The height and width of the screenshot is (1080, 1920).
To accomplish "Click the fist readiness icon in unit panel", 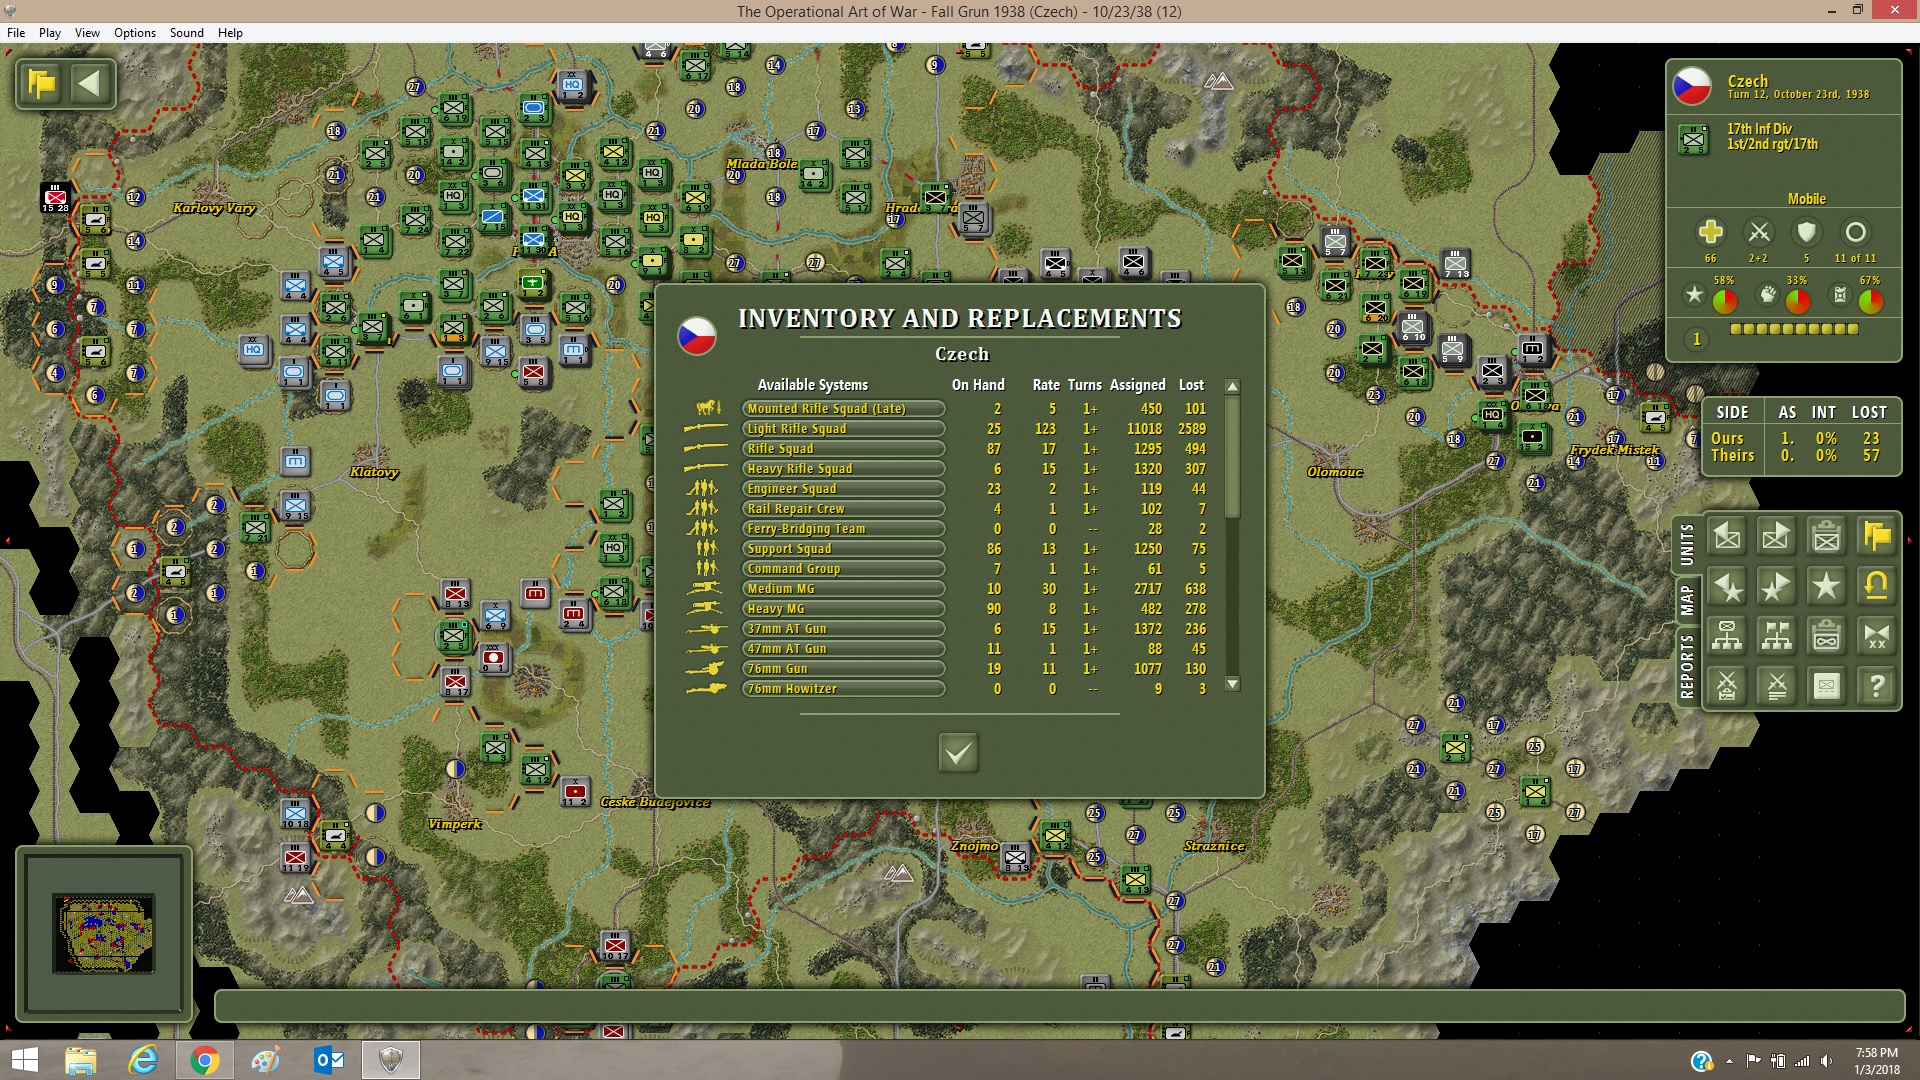I will [1767, 294].
